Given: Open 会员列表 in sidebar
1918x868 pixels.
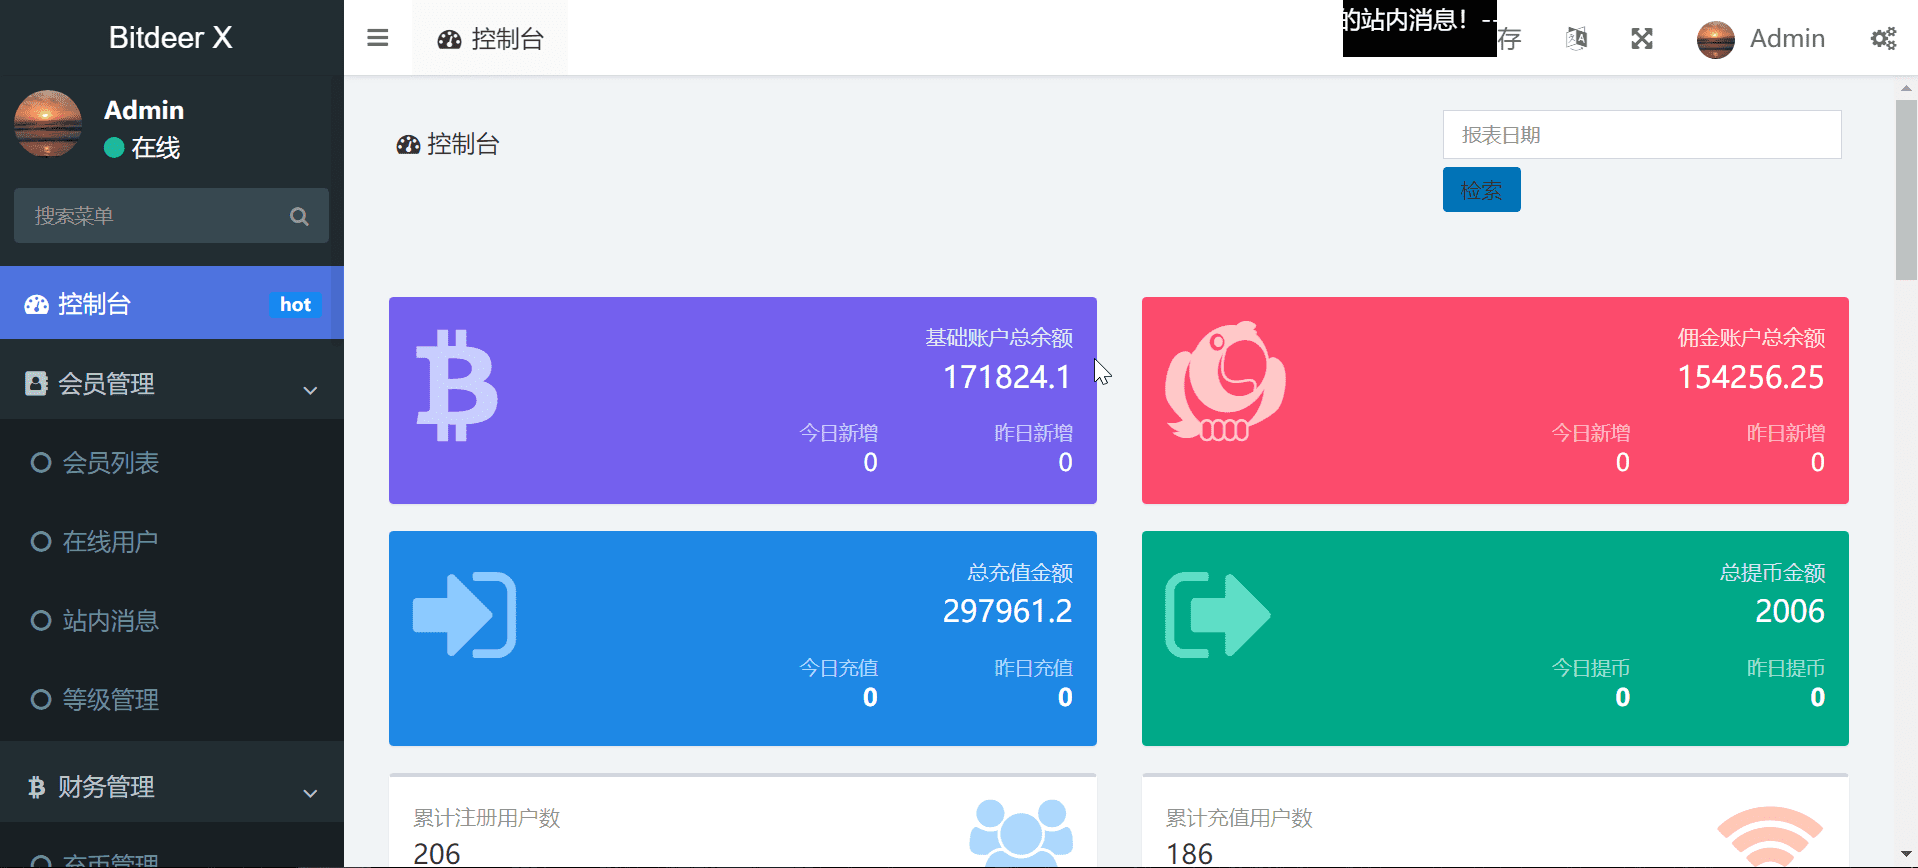Looking at the screenshot, I should pyautogui.click(x=110, y=463).
